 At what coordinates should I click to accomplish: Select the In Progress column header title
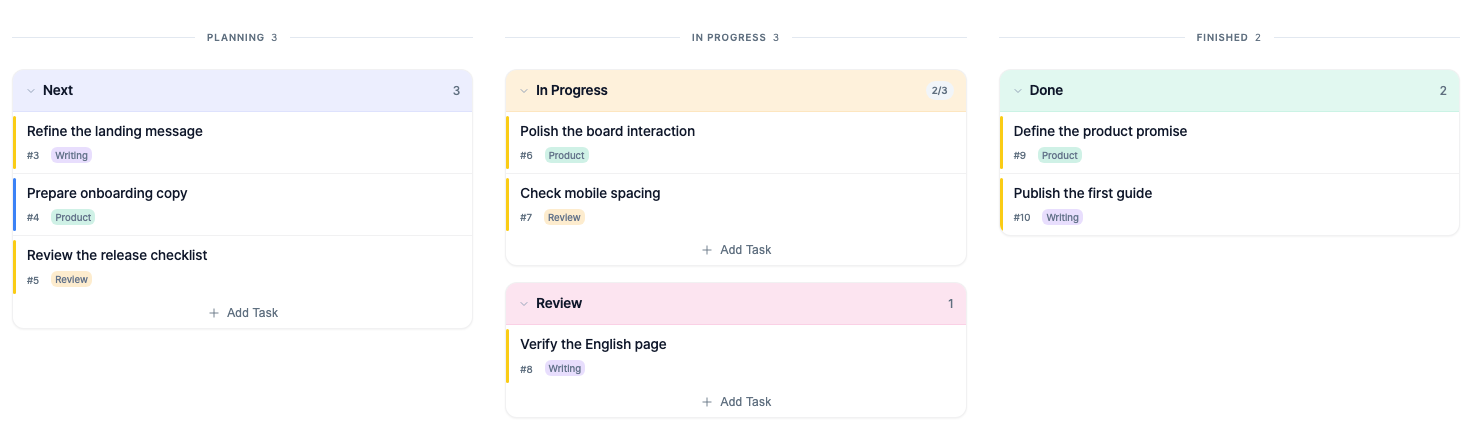point(572,91)
